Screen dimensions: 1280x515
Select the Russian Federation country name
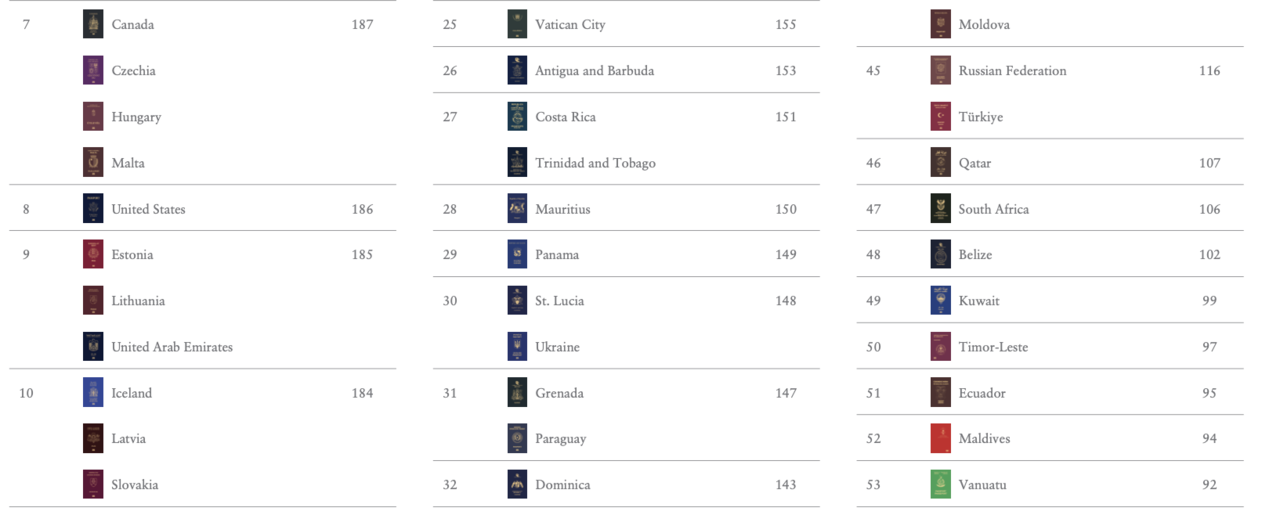(1012, 71)
